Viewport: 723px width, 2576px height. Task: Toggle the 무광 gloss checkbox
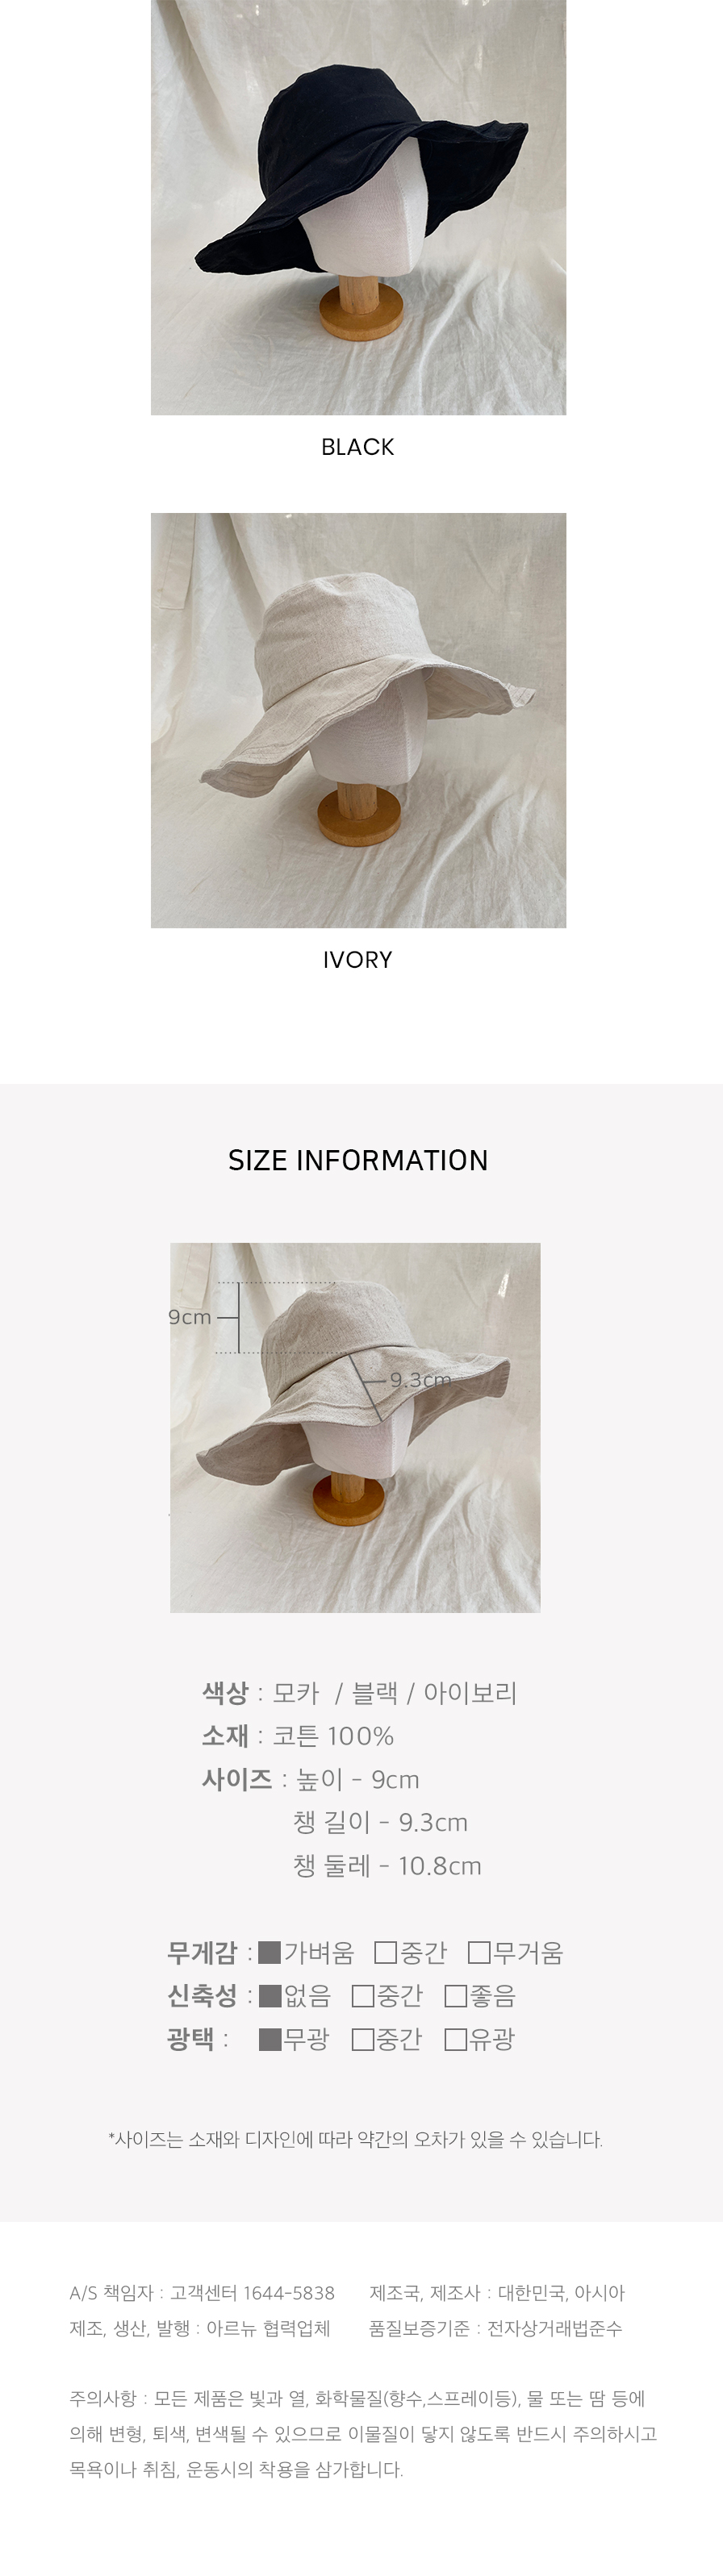tap(270, 2039)
